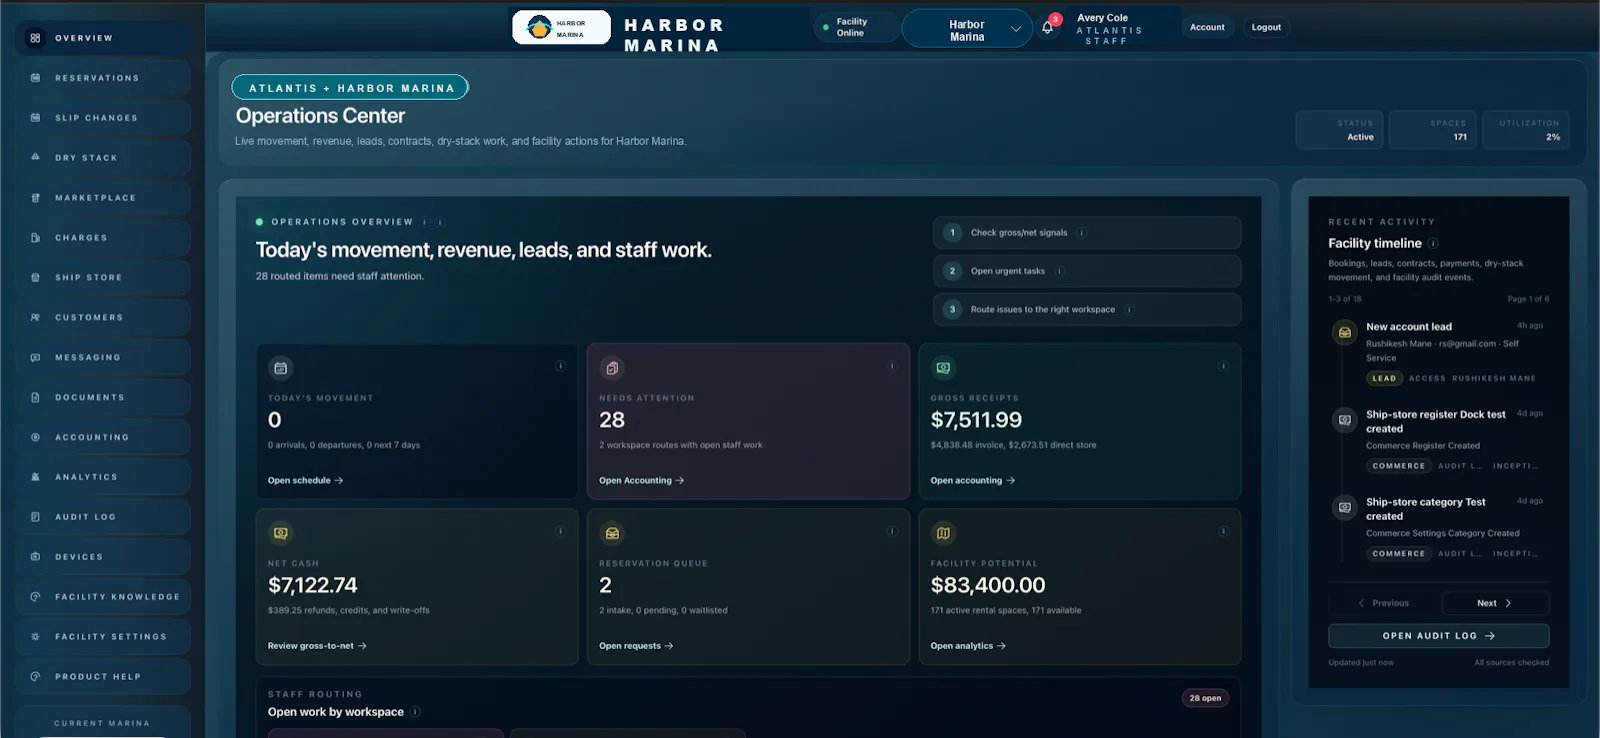
Task: Click the Facility Settings gear icon
Action: pos(35,637)
